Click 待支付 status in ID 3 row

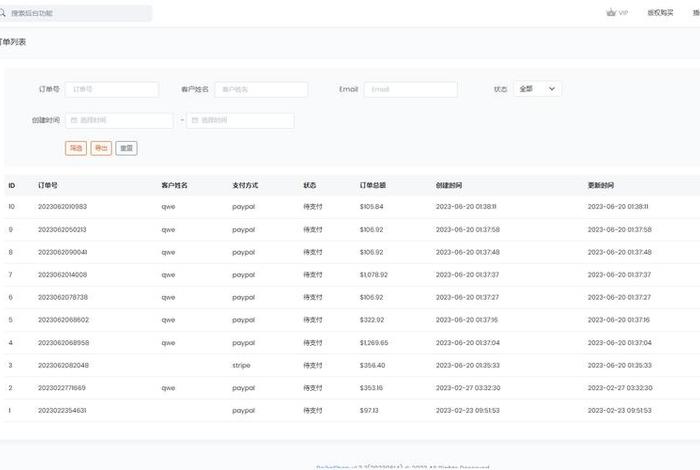click(x=312, y=365)
